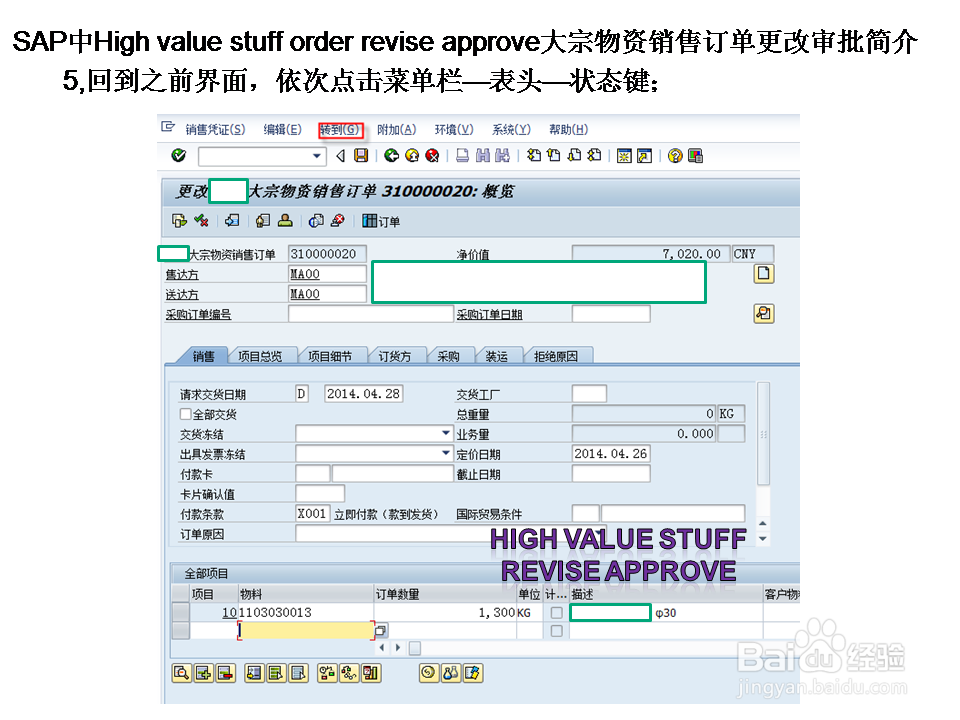Open the command field dropdown arrow
The image size is (960, 720).
(x=317, y=156)
